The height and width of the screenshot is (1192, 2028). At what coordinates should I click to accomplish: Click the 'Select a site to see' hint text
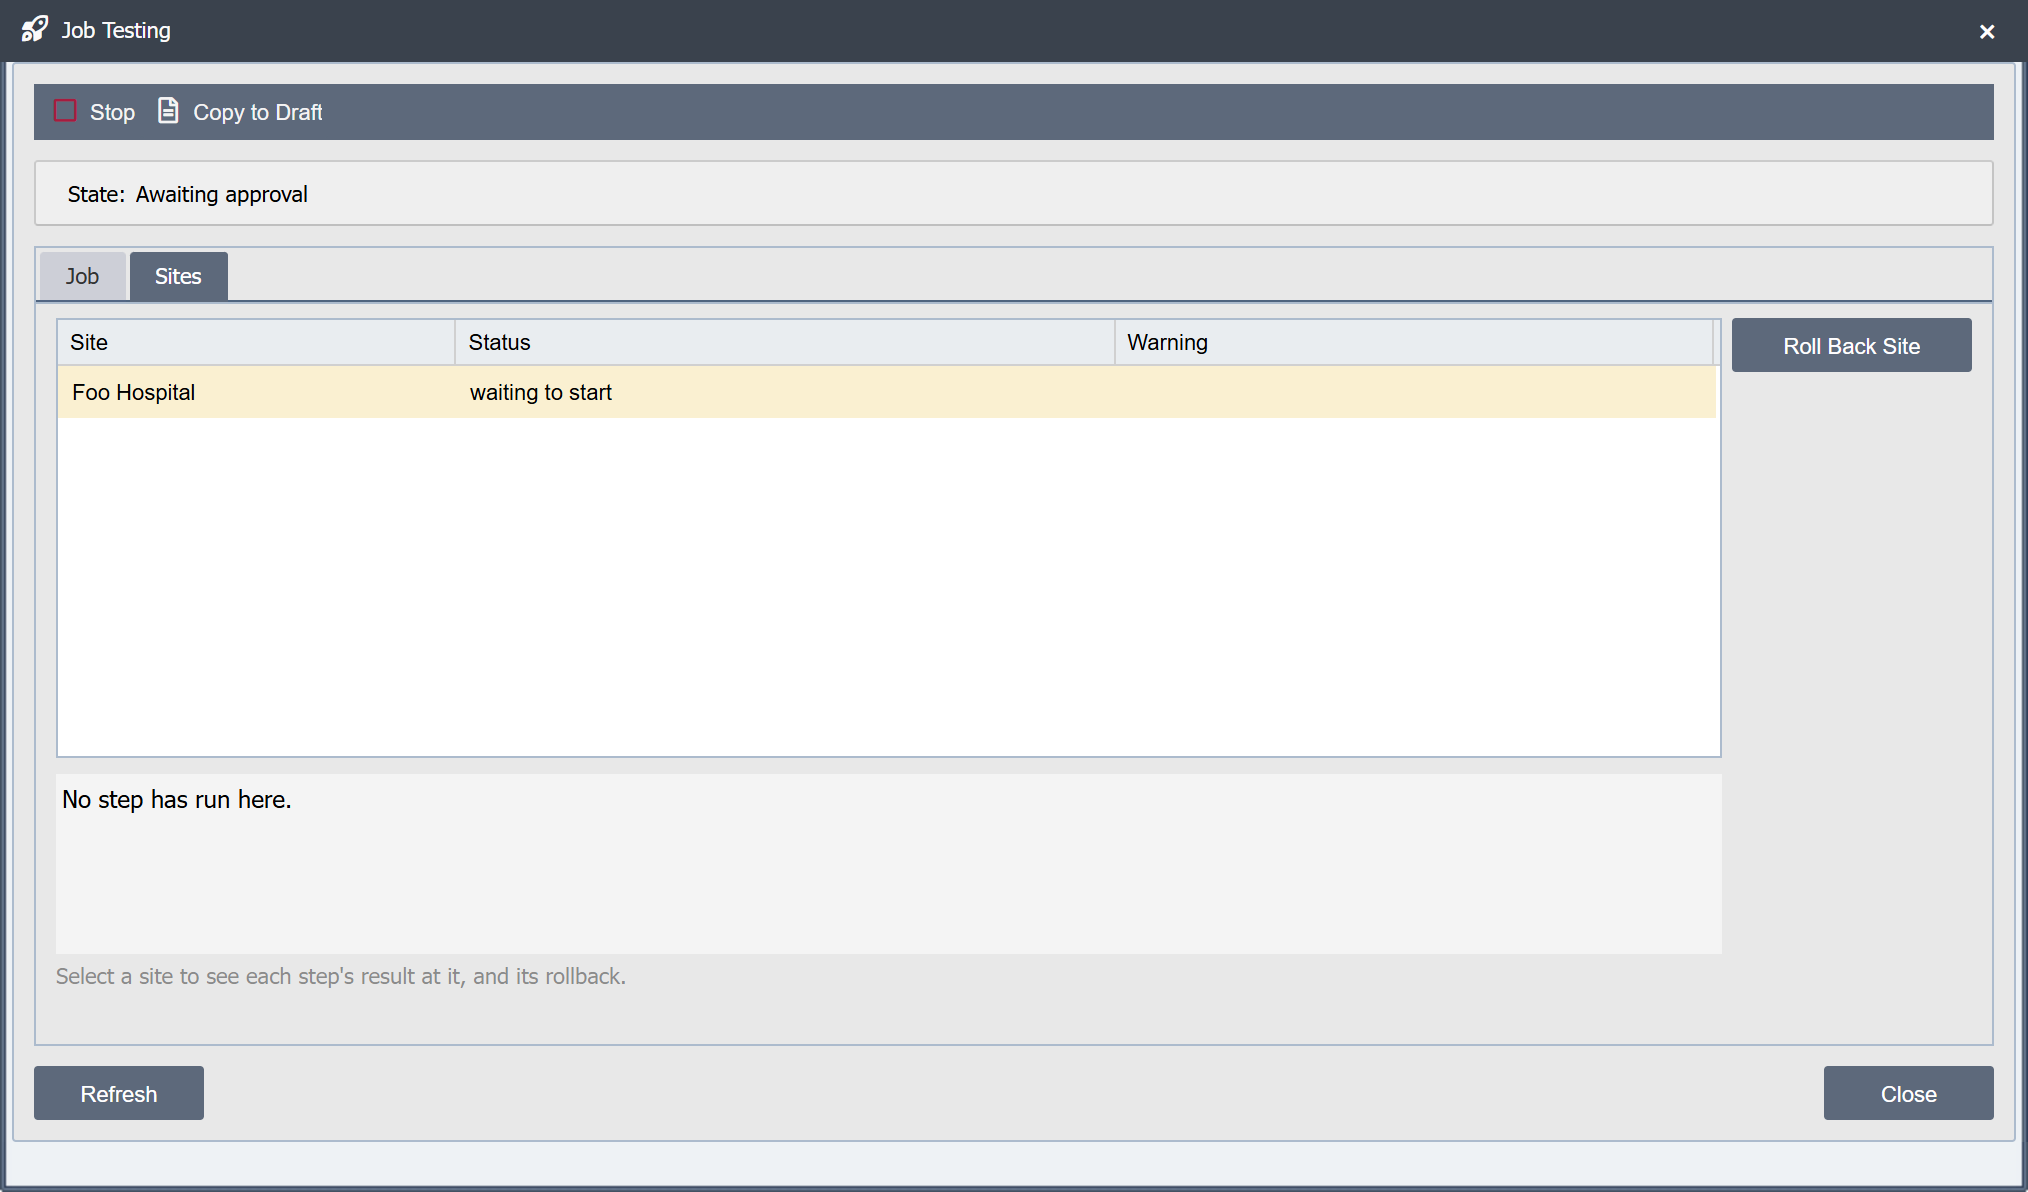pos(340,976)
